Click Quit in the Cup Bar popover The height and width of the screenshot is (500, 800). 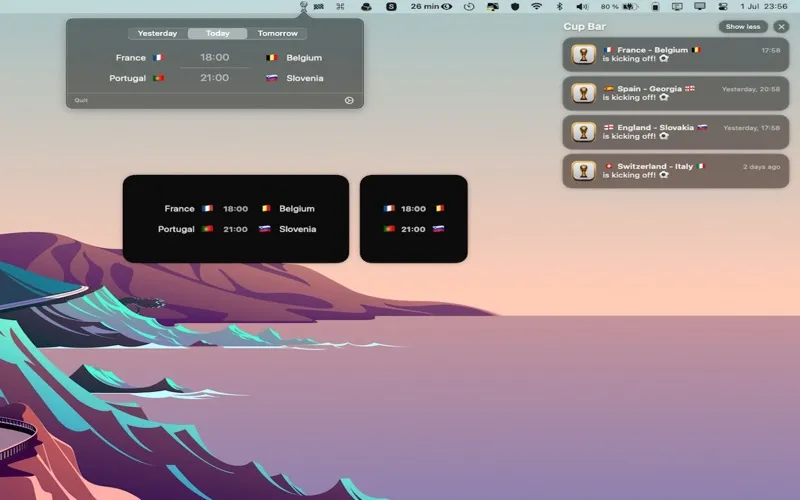(81, 100)
